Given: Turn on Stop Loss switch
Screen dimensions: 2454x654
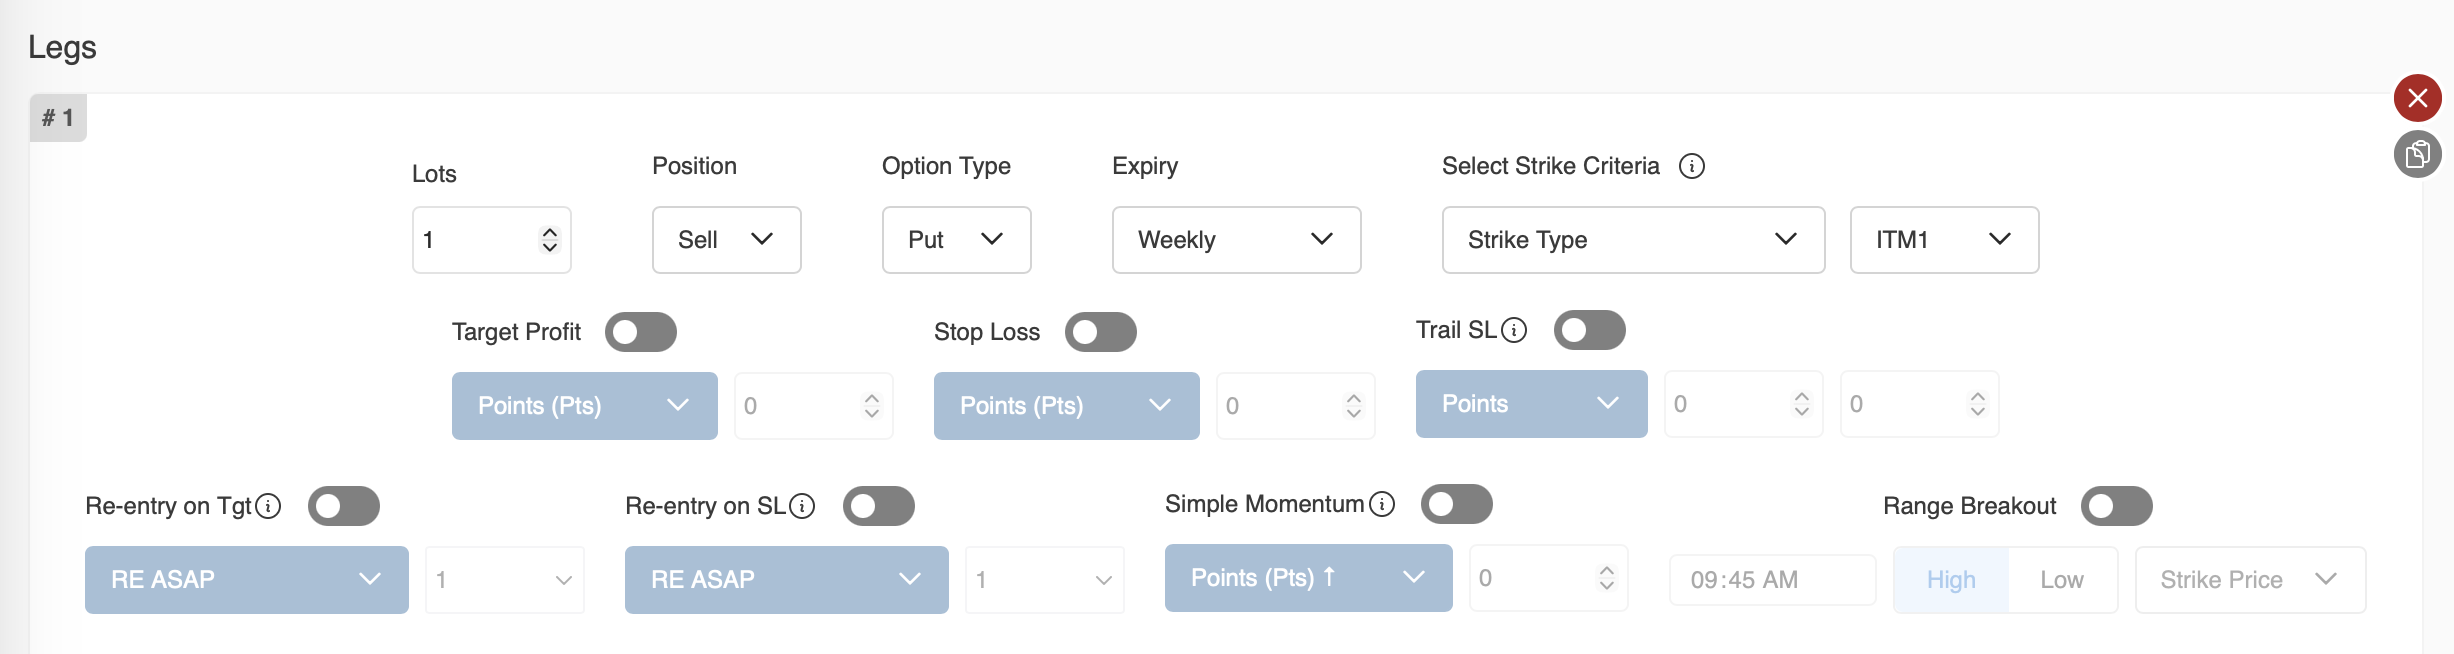Looking at the screenshot, I should tap(1100, 332).
